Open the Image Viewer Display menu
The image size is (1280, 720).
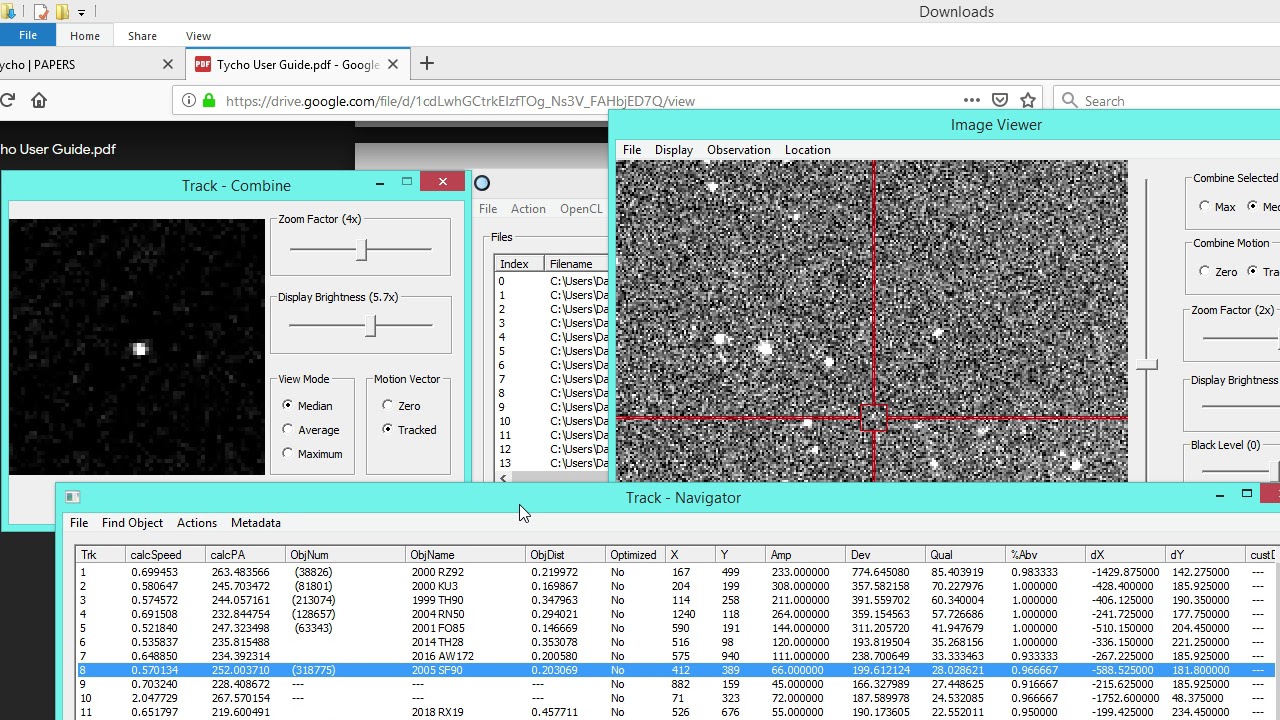click(x=673, y=150)
